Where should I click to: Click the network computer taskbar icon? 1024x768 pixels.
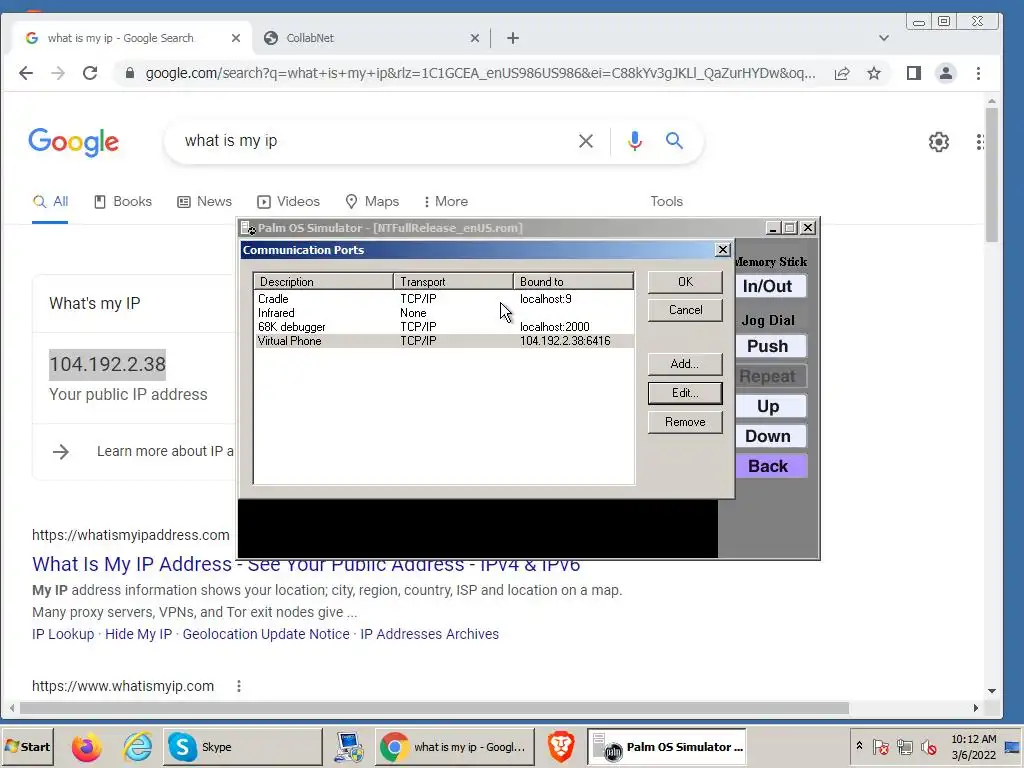pos(349,746)
